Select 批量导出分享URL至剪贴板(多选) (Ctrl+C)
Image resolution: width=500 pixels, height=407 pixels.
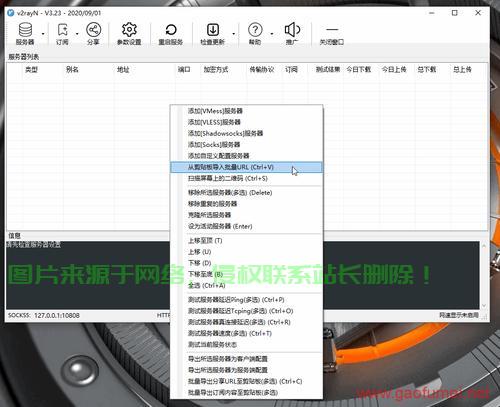point(246,381)
